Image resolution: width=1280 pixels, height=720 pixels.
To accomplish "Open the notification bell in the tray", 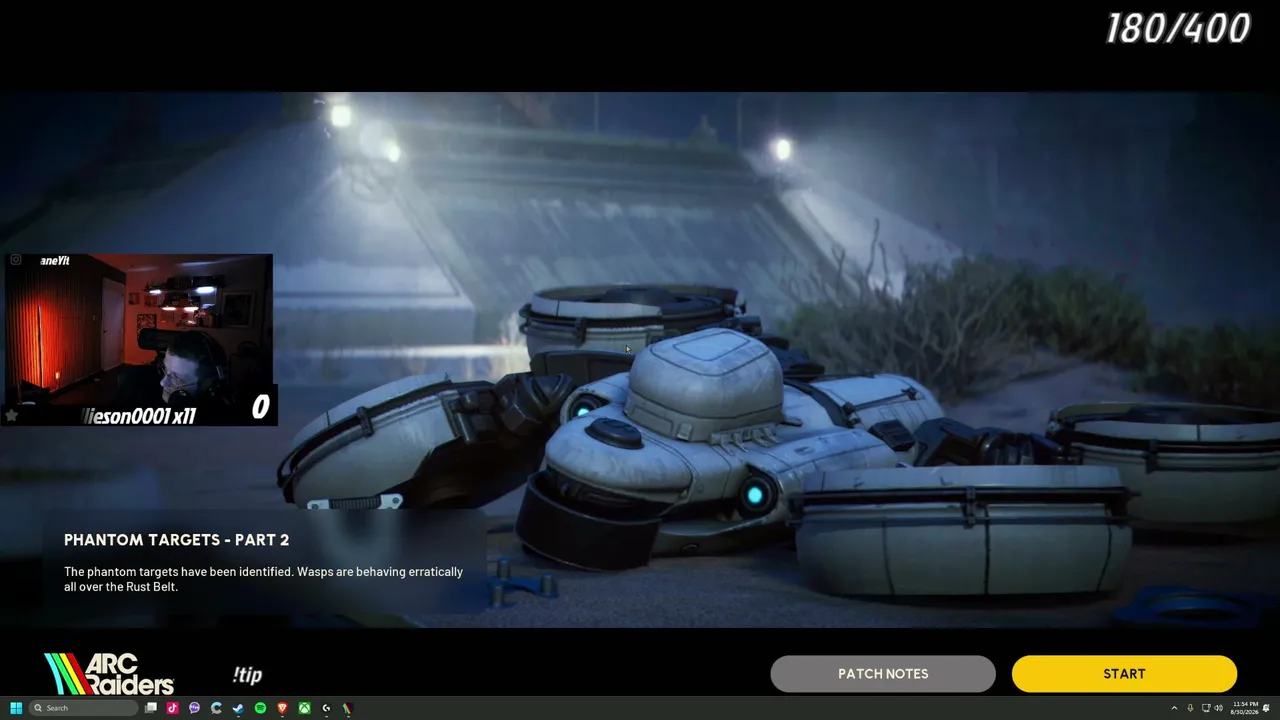I will click(1268, 708).
